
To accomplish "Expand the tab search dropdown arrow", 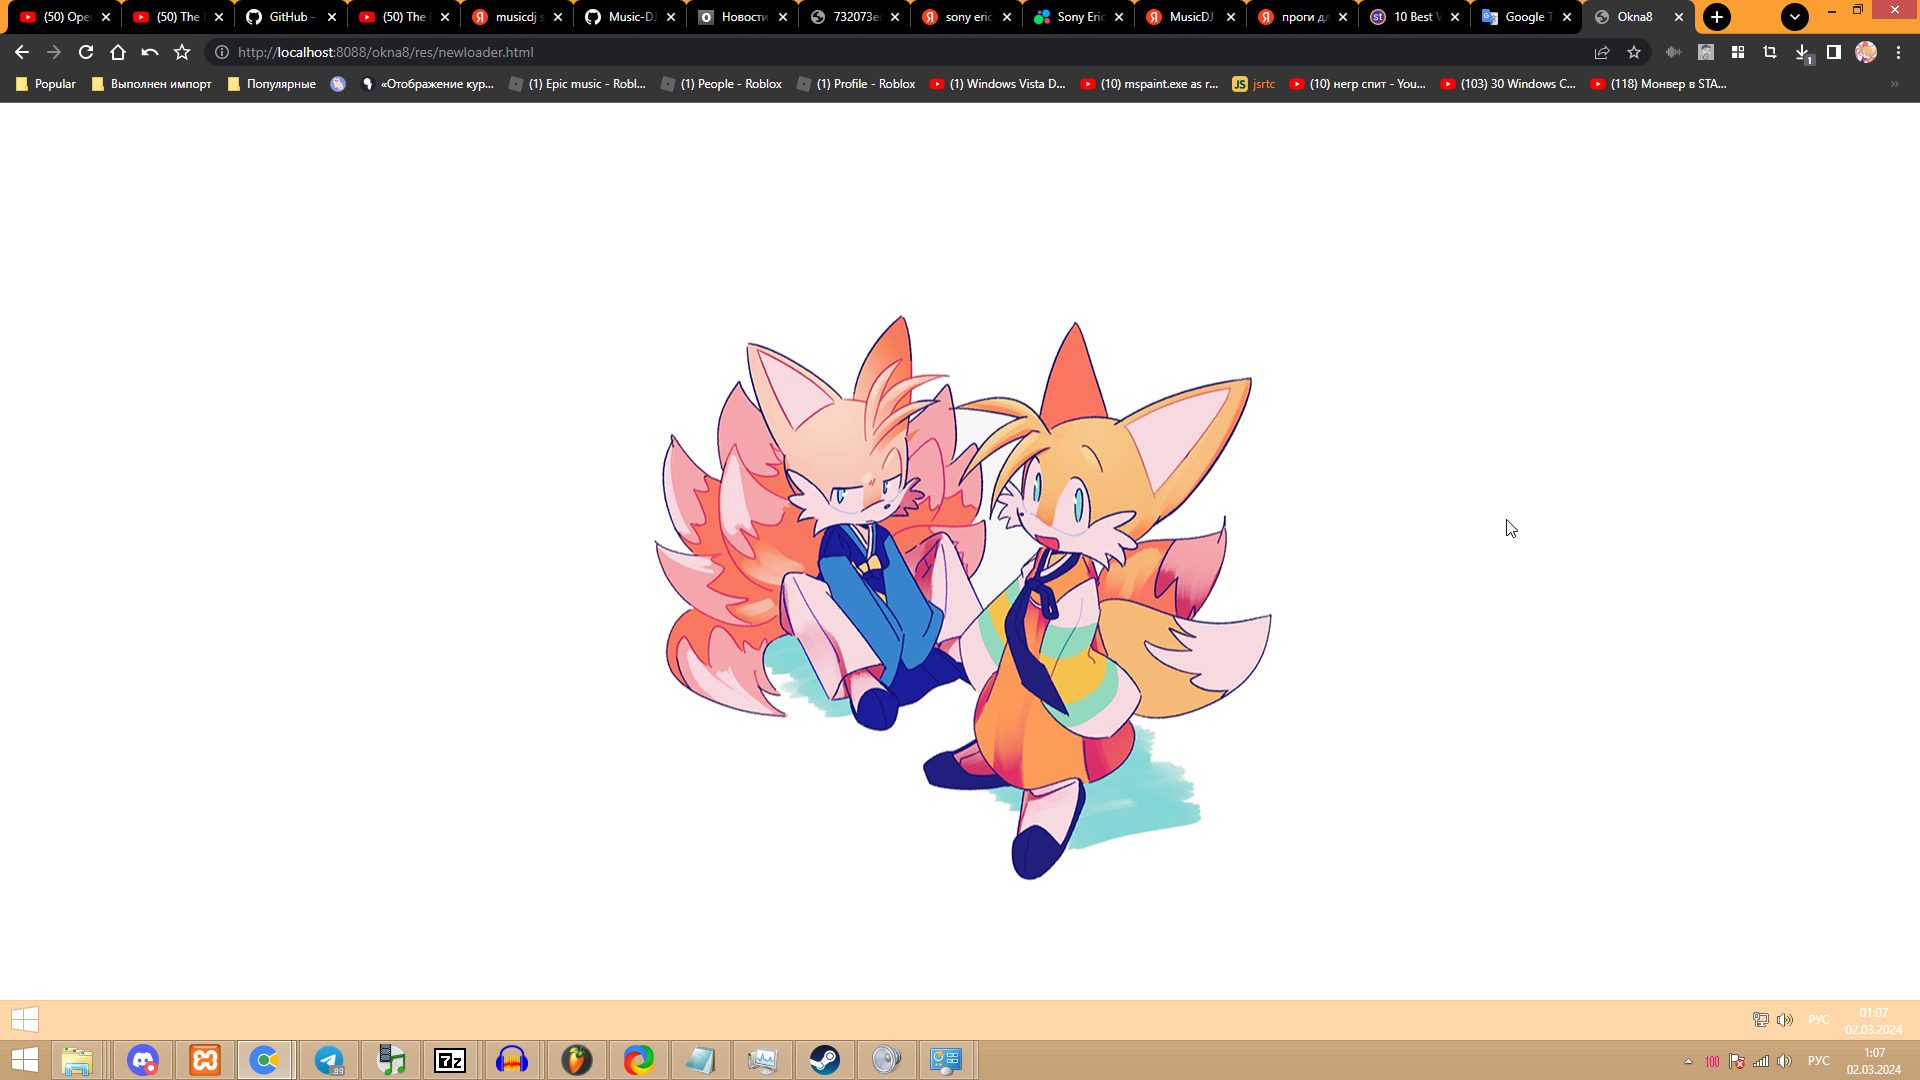I will (x=1795, y=17).
